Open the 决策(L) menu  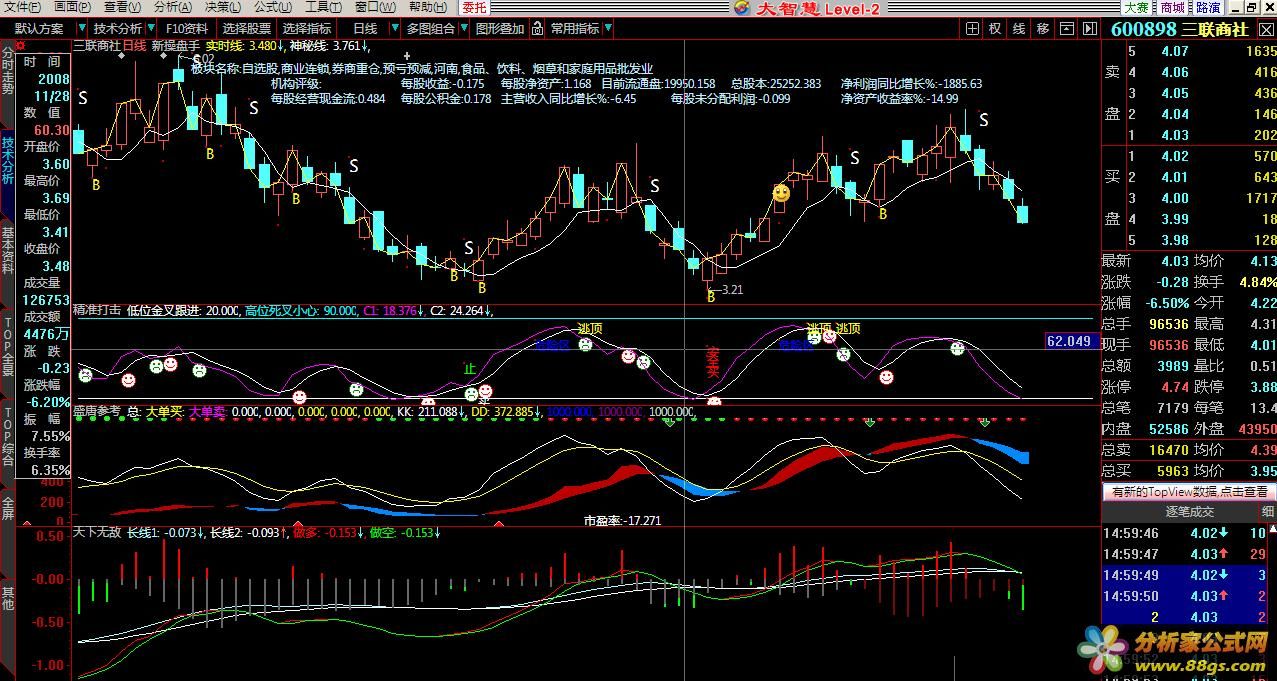(223, 7)
